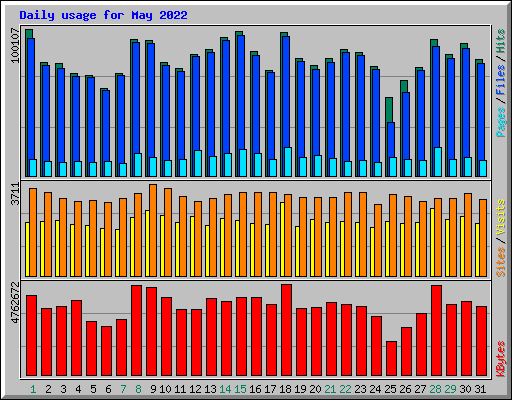Select the 'Sites' legend label
The height and width of the screenshot is (400, 512).
(501, 262)
